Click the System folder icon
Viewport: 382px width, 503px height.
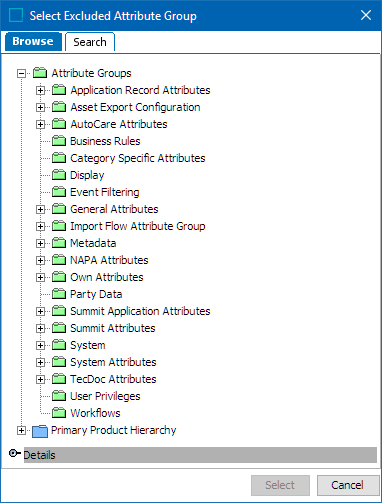tap(59, 345)
